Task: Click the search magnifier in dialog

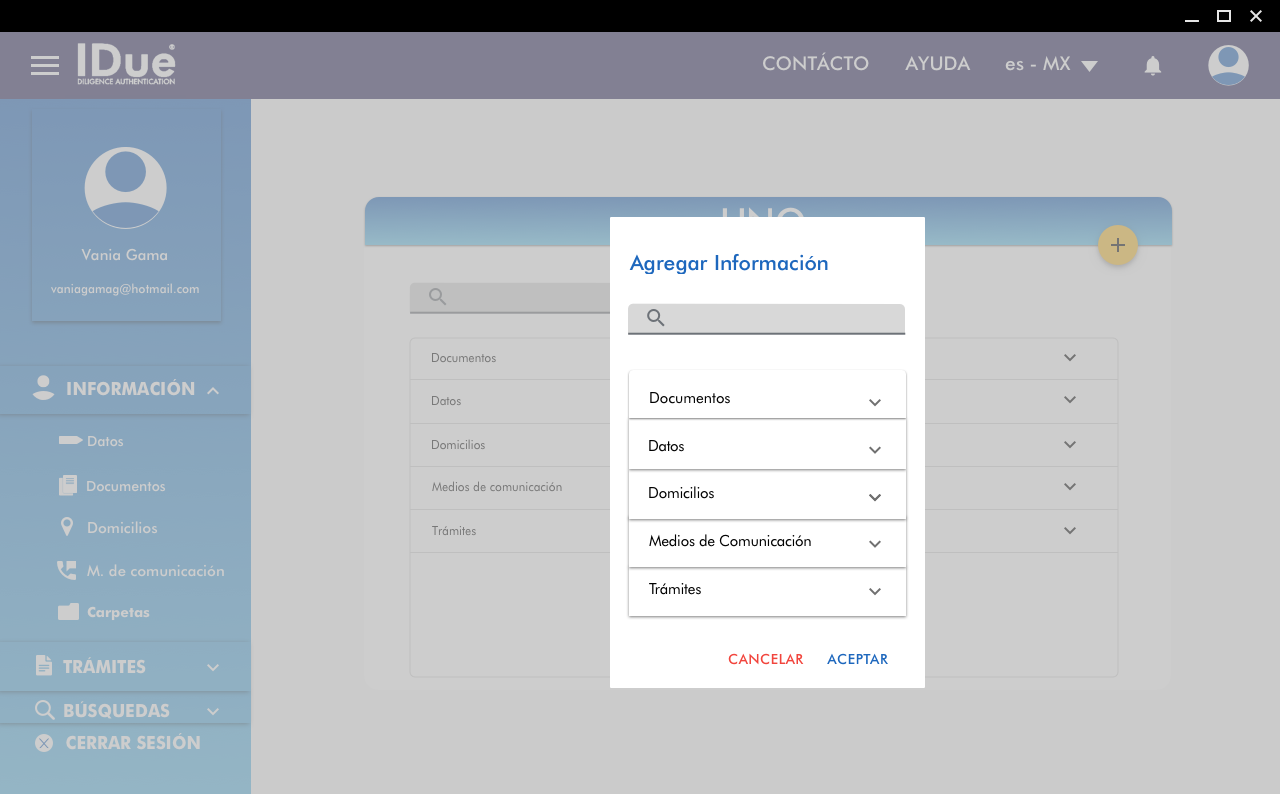Action: tap(656, 318)
